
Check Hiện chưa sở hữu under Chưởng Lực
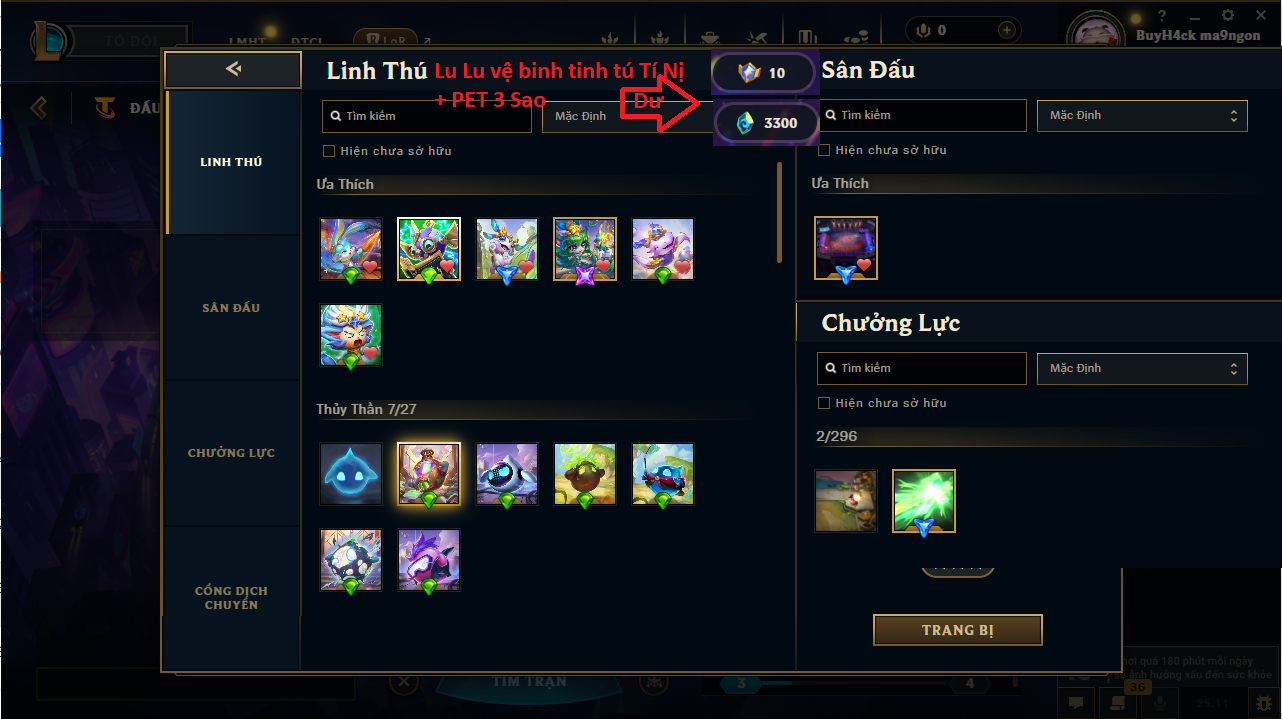[x=824, y=403]
